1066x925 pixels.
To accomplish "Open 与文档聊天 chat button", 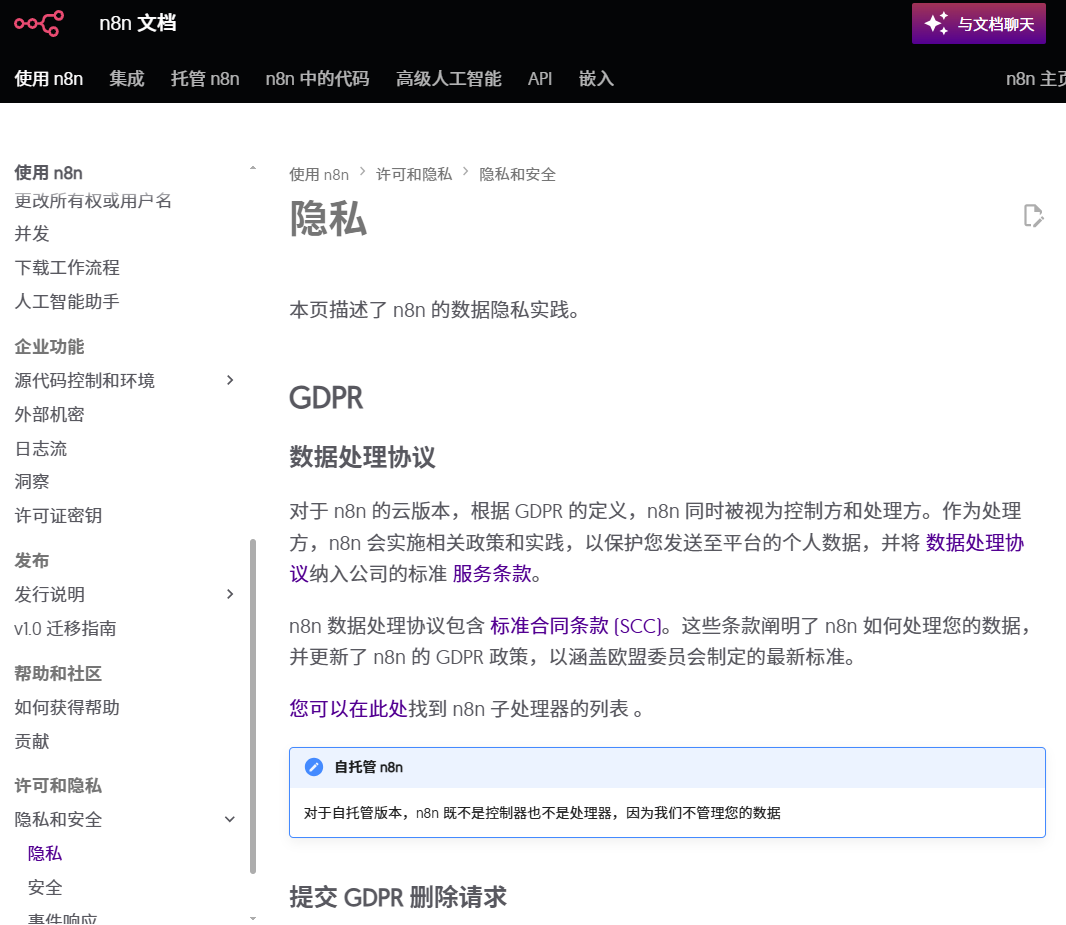I will click(978, 24).
